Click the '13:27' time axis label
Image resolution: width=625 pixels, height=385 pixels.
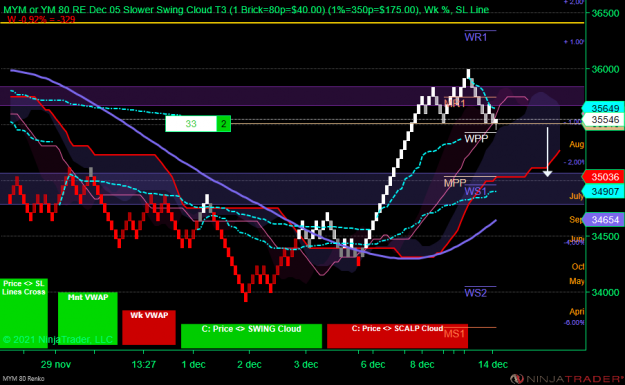(143, 364)
